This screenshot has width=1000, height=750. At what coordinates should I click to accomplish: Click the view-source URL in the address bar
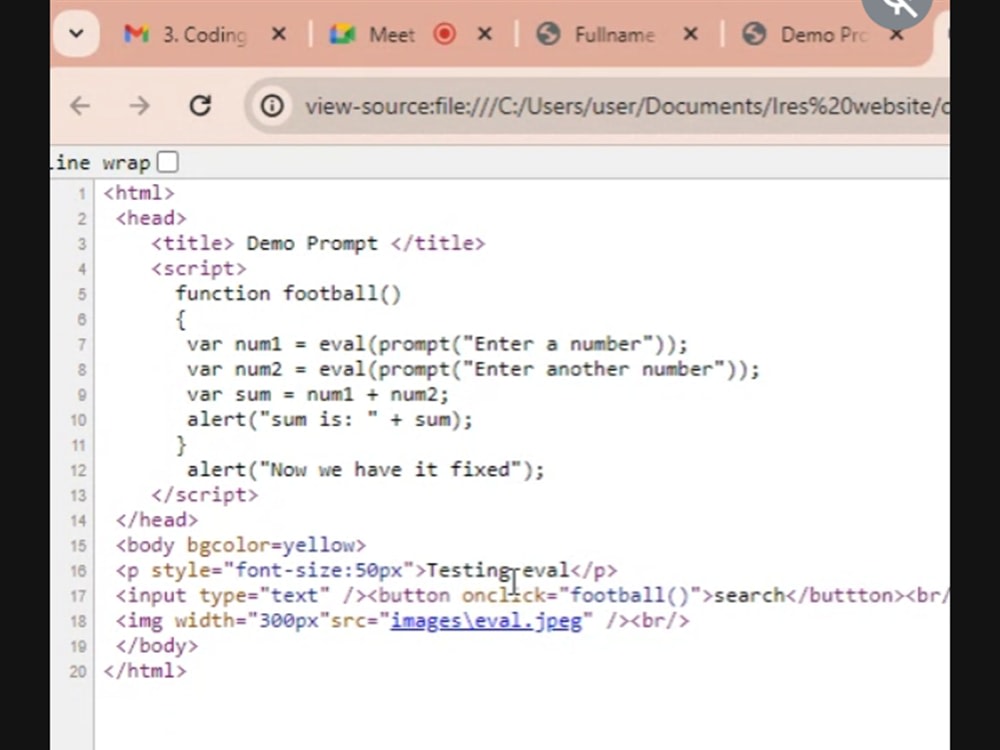[626, 106]
